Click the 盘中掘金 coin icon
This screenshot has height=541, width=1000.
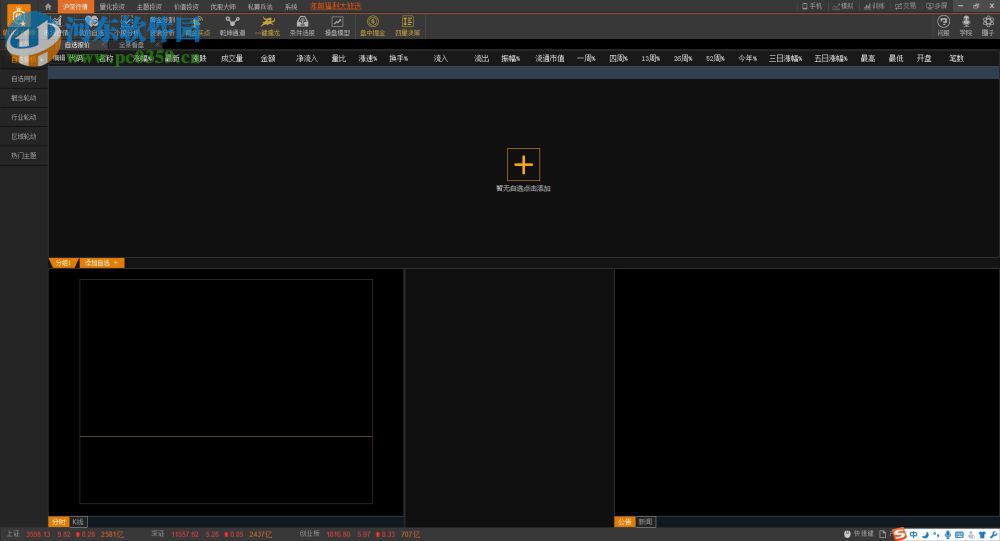click(x=372, y=25)
